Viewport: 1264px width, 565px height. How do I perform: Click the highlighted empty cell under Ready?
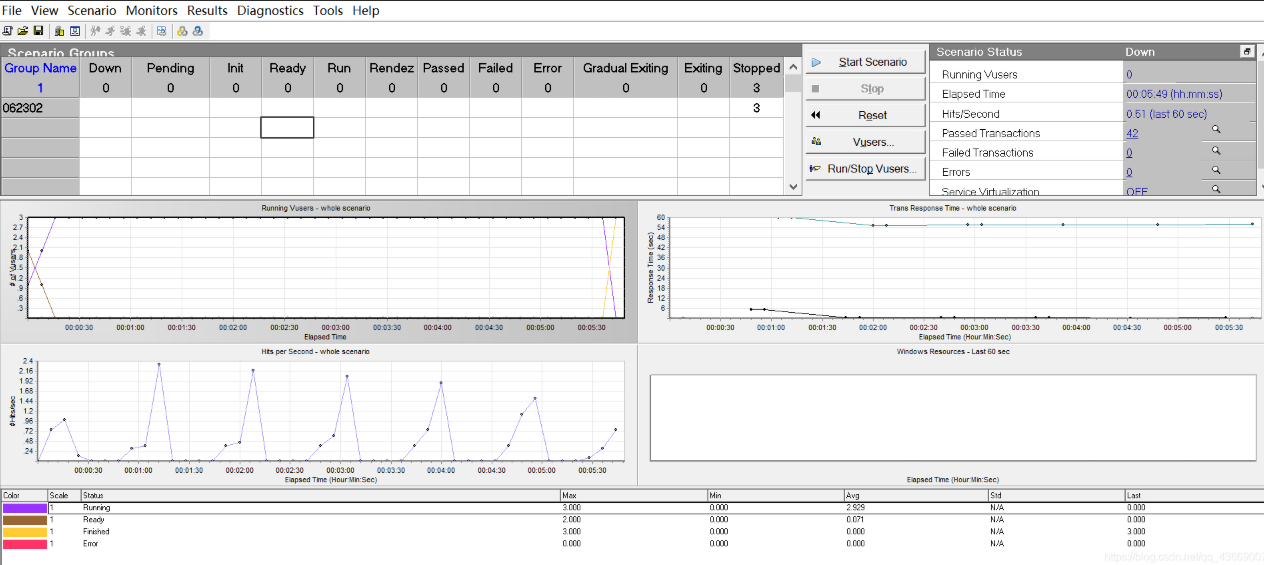[287, 127]
